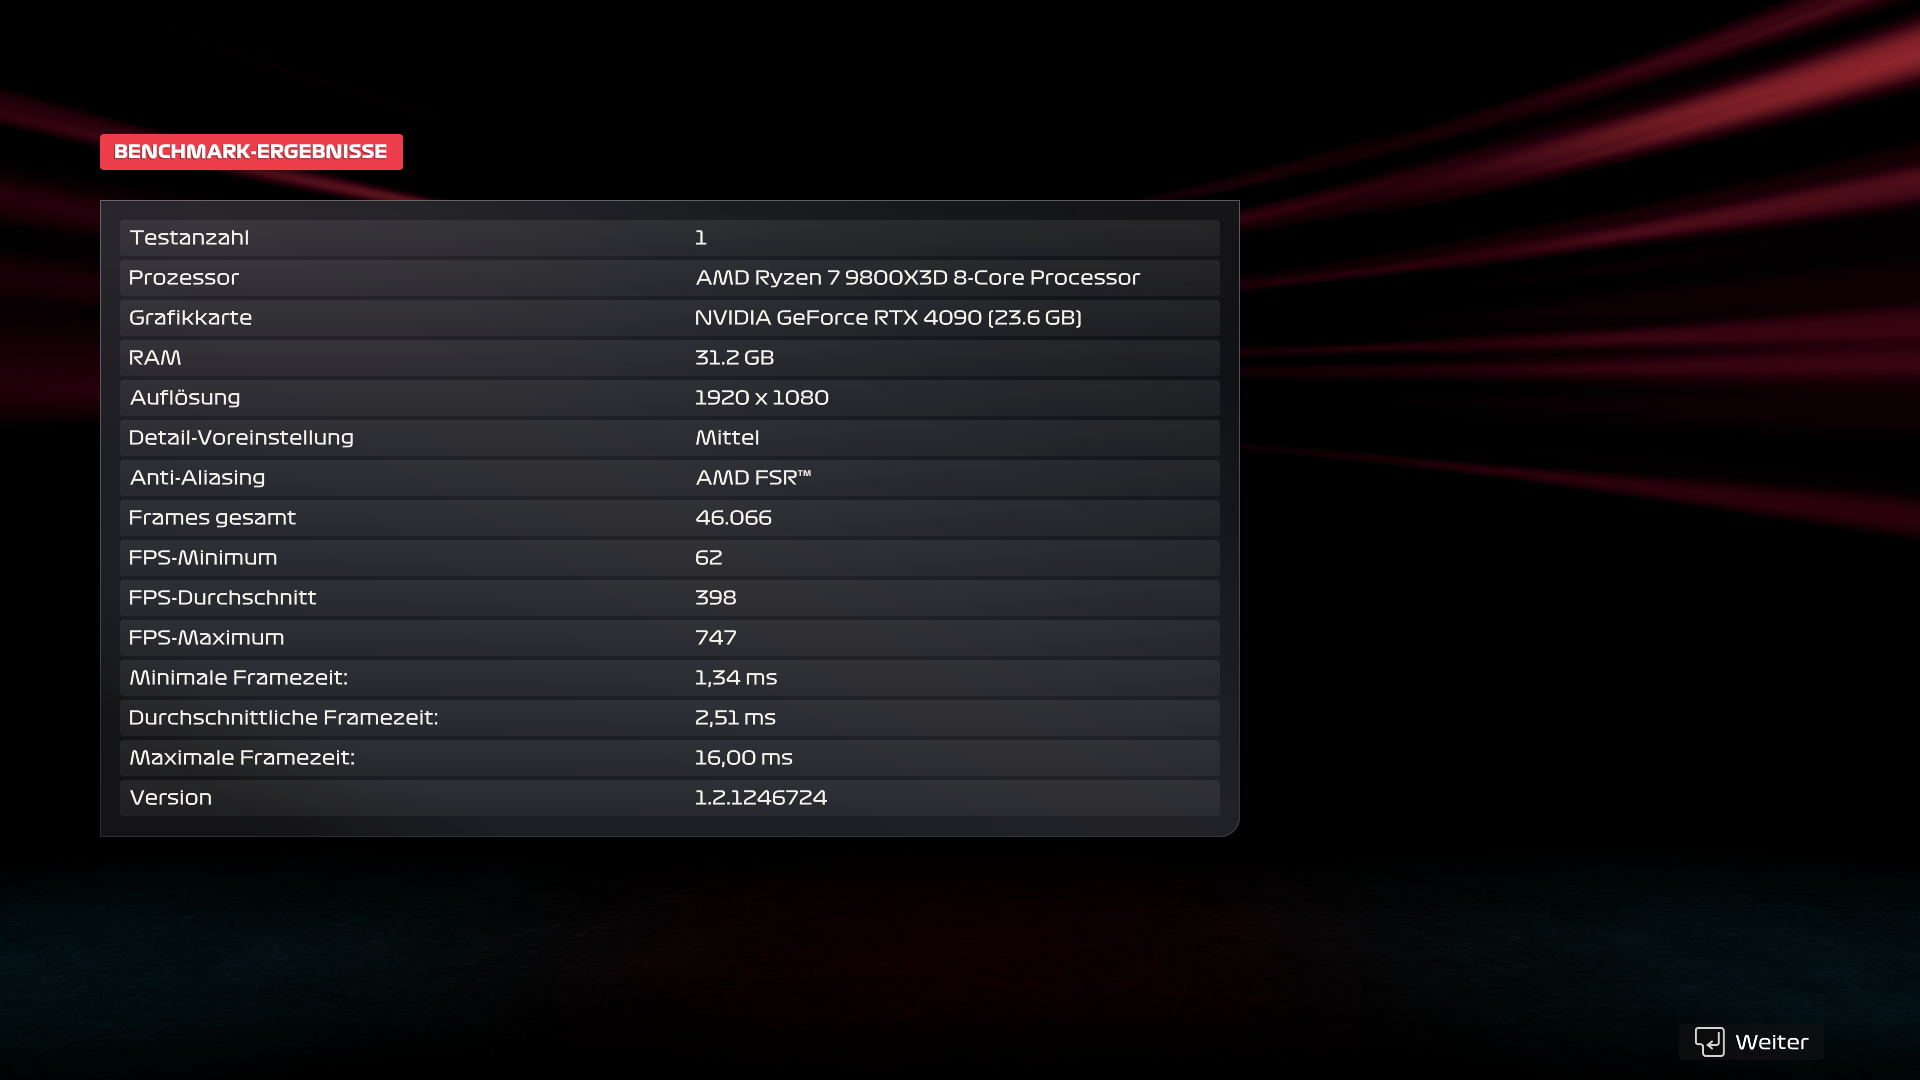Click the Auflösung 1920 x 1080 value
The image size is (1920, 1080).
pyautogui.click(x=761, y=398)
